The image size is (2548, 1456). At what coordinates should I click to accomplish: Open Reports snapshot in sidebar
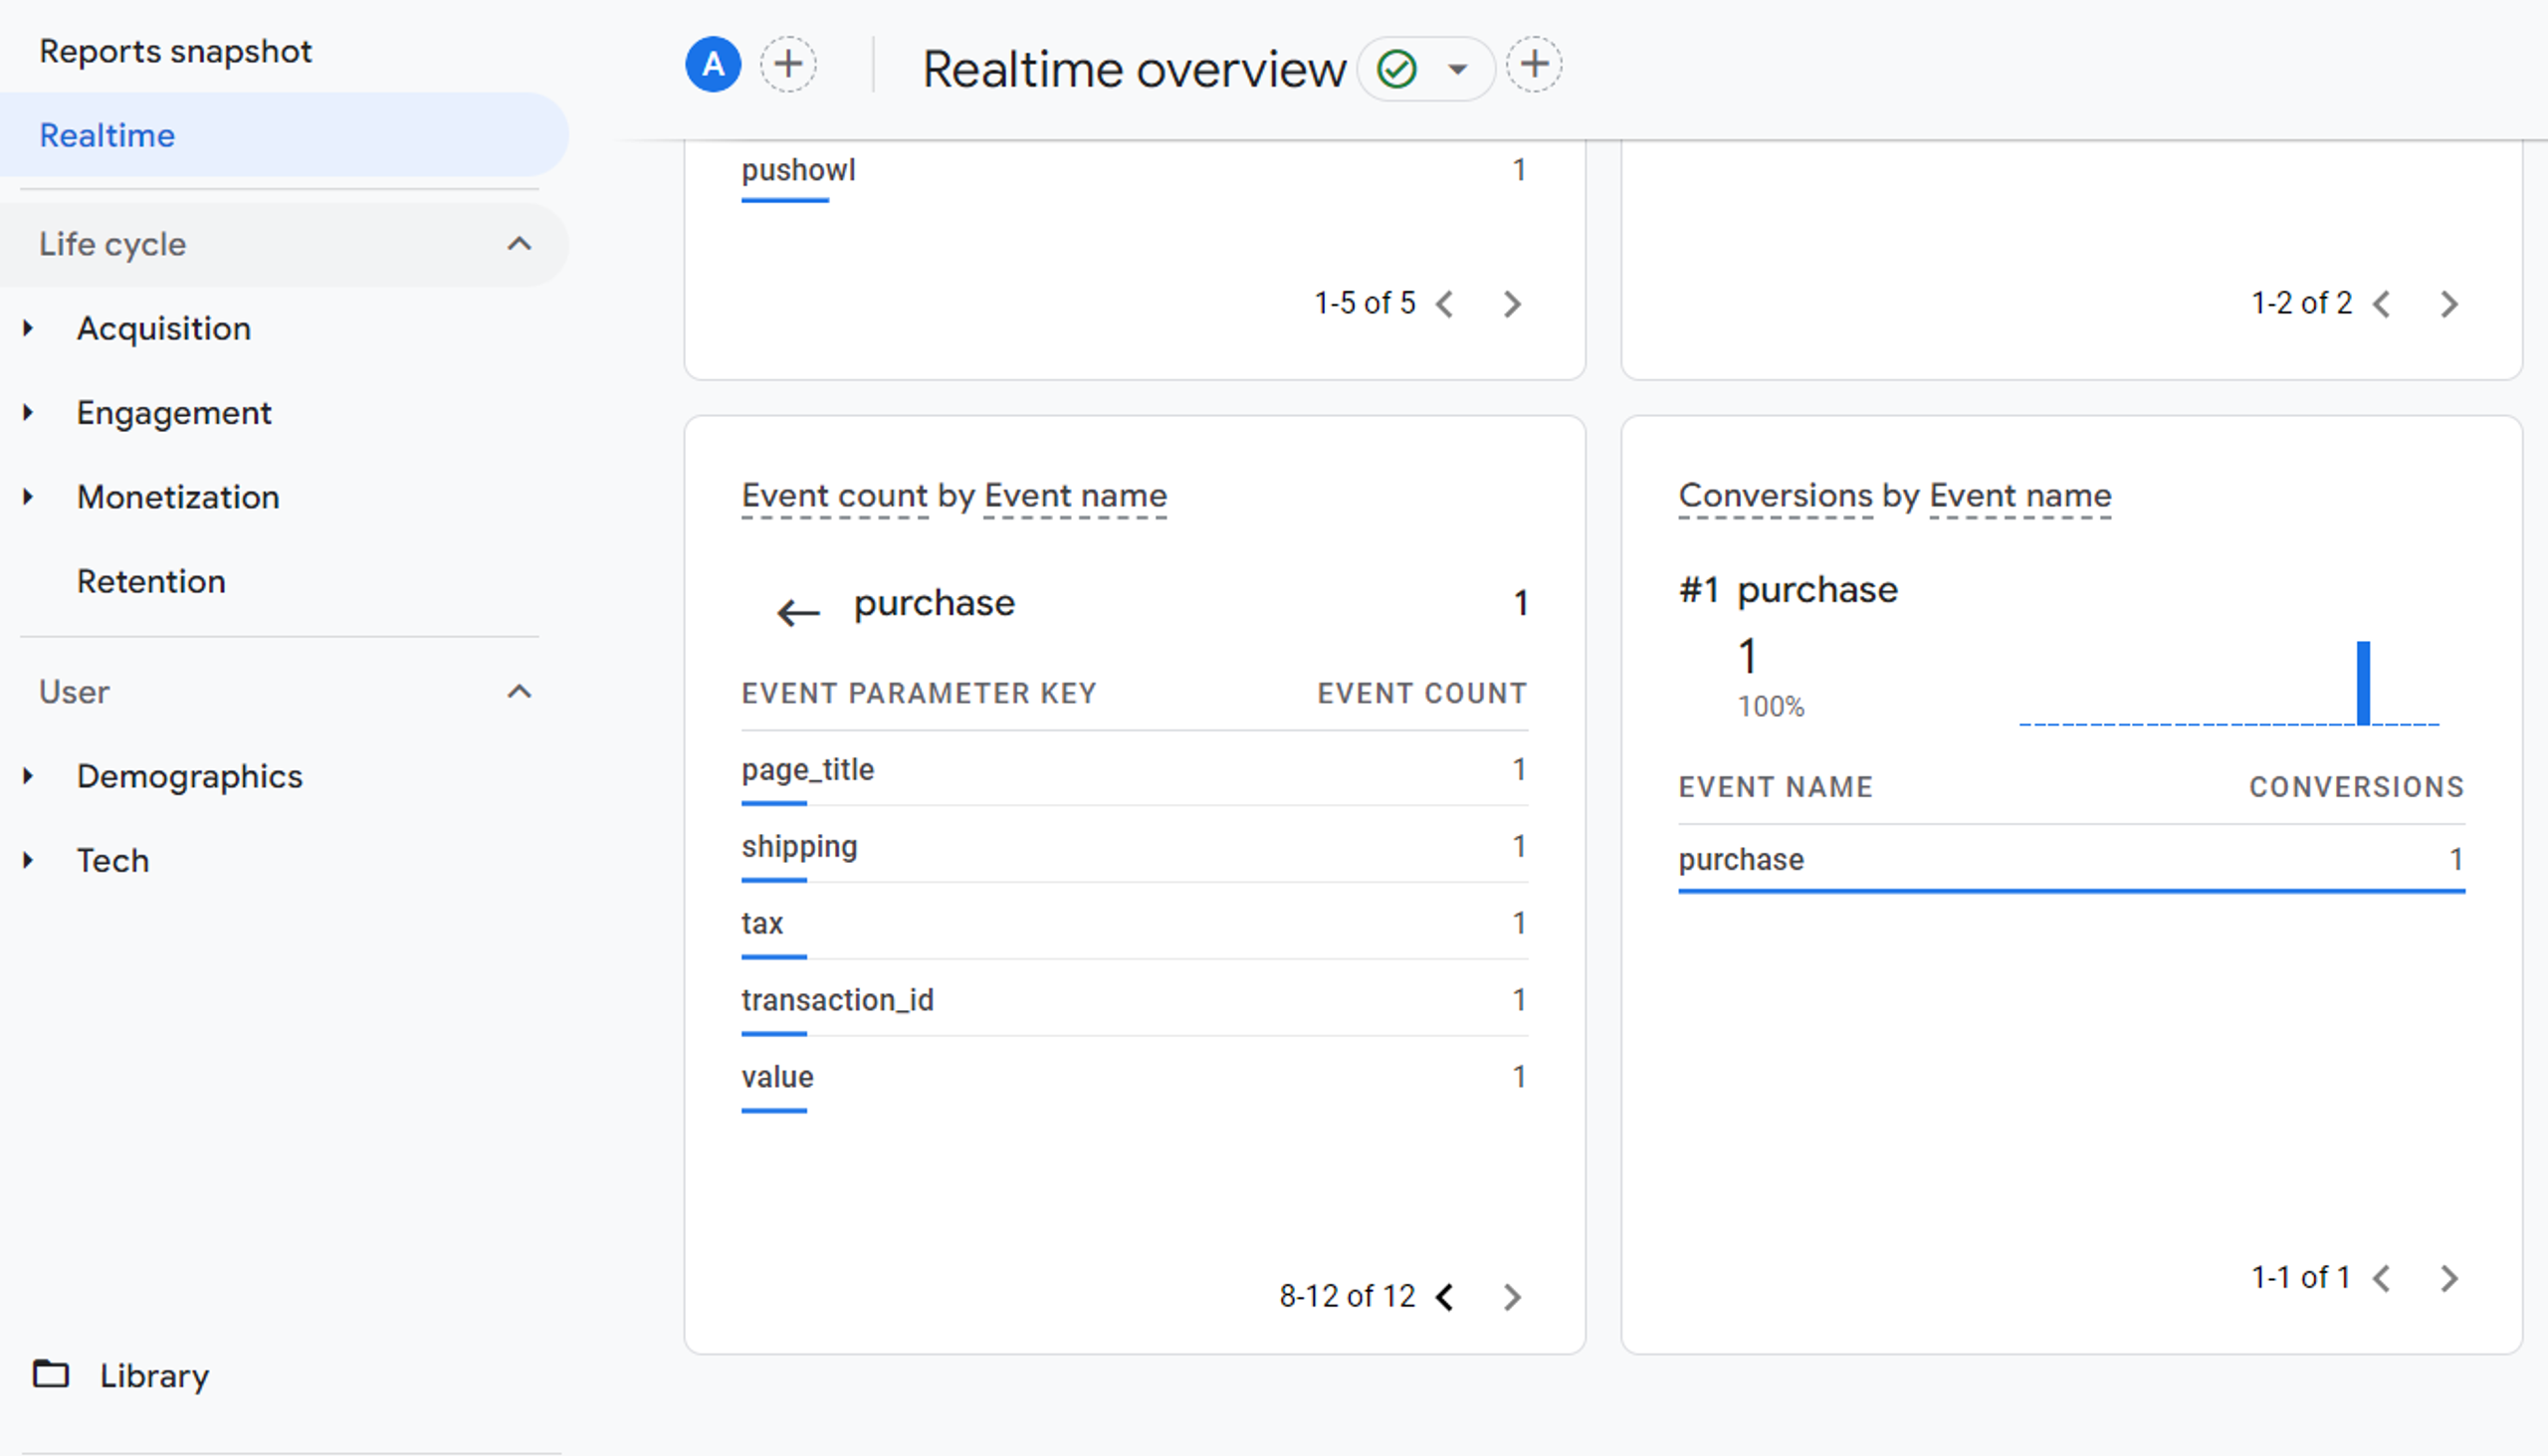175,51
